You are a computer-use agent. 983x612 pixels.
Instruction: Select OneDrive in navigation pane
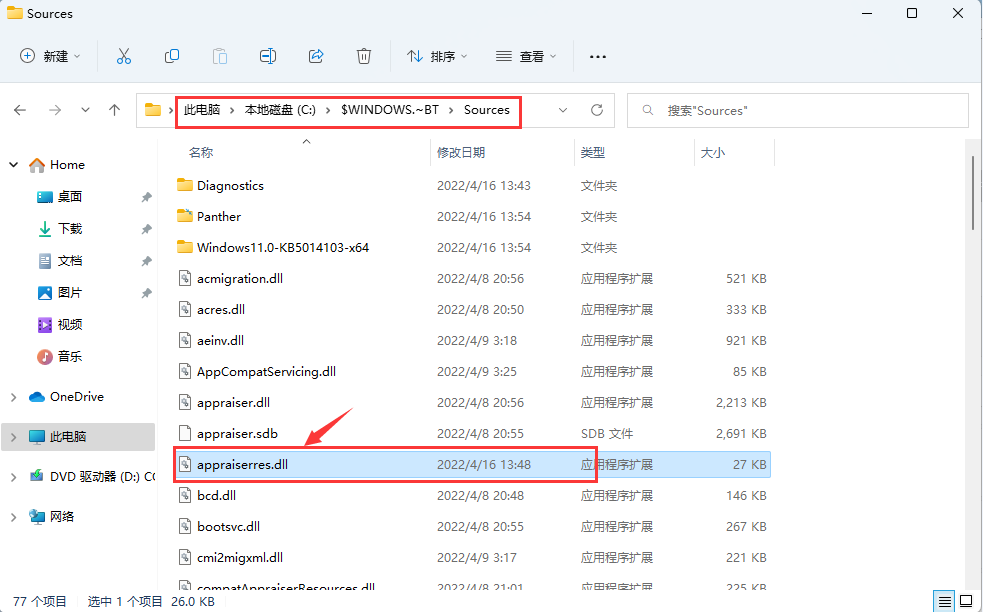[x=66, y=397]
